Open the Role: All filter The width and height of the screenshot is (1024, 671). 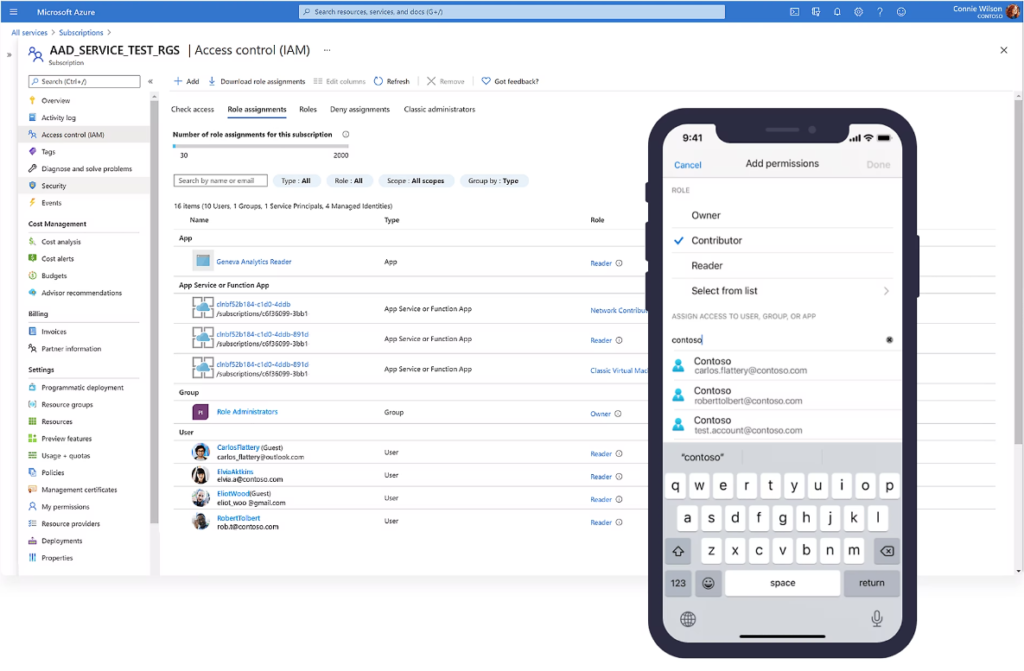(x=351, y=180)
